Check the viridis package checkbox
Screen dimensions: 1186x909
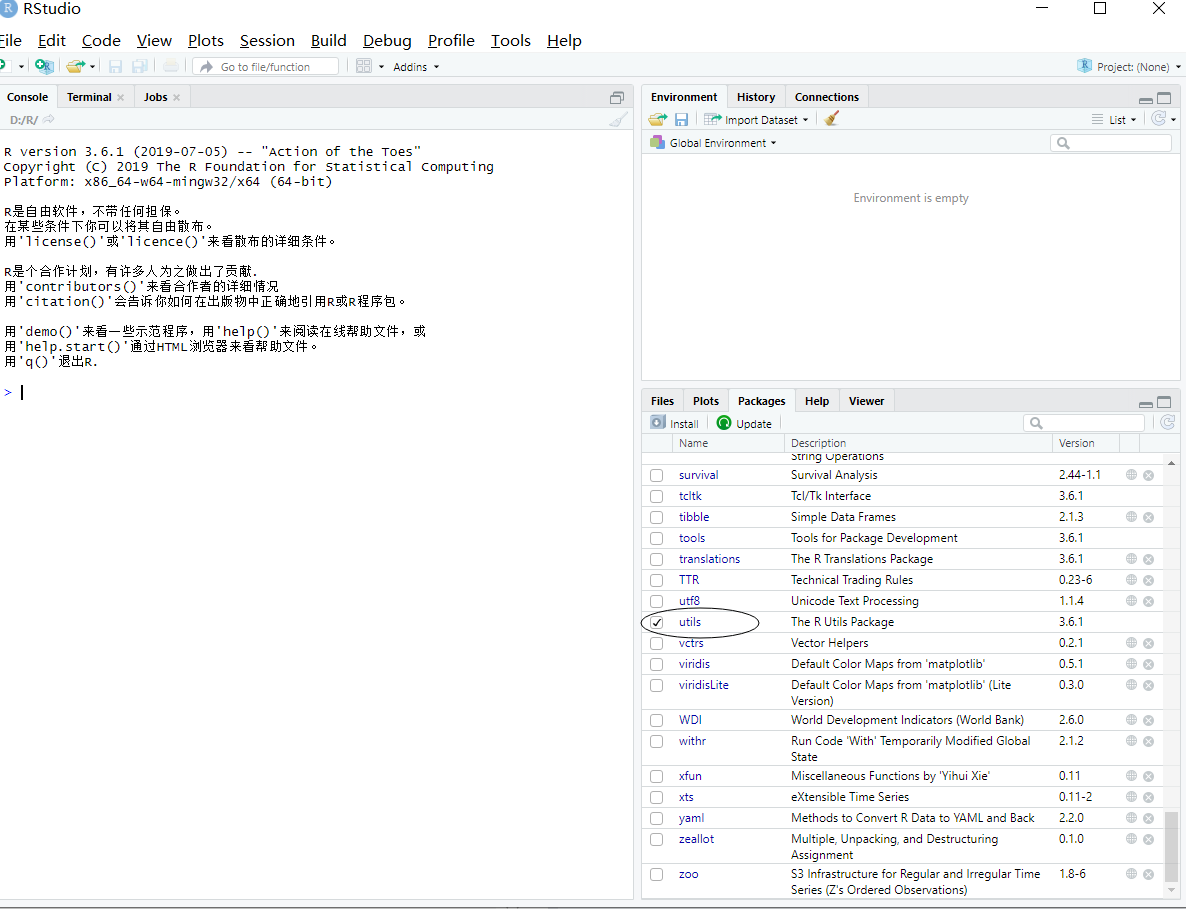[x=657, y=665]
